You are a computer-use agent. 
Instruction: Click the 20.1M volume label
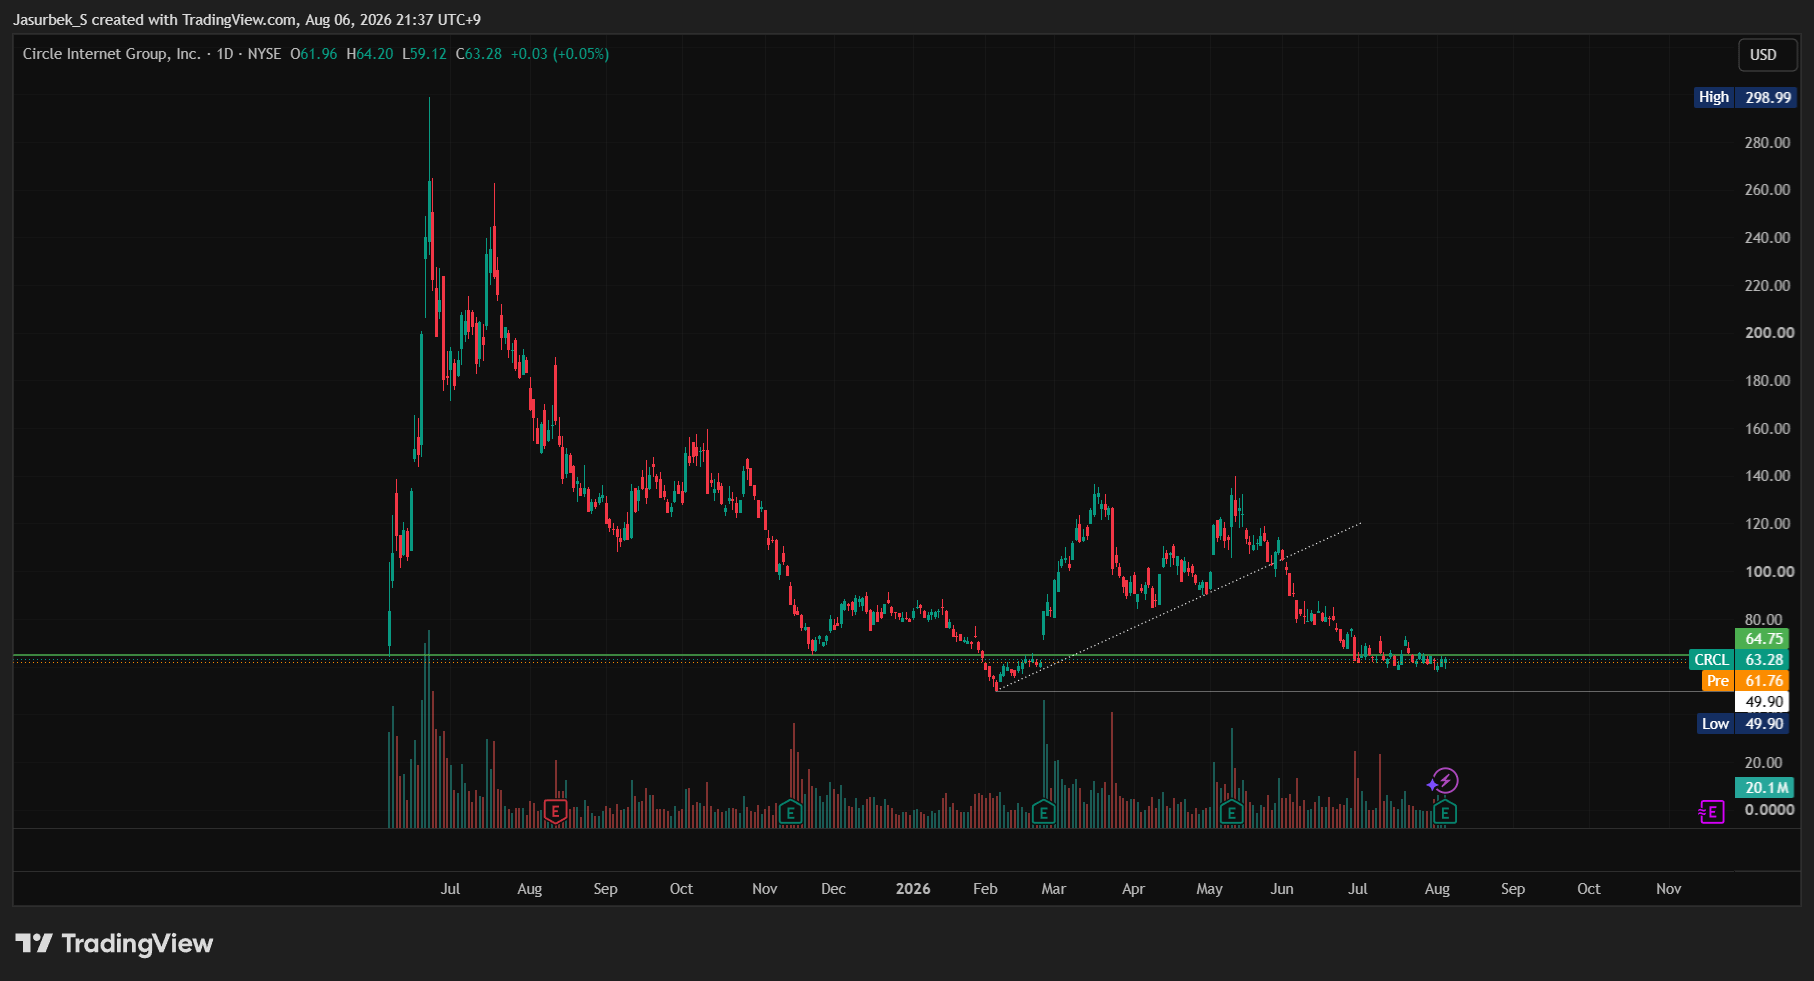[1766, 788]
